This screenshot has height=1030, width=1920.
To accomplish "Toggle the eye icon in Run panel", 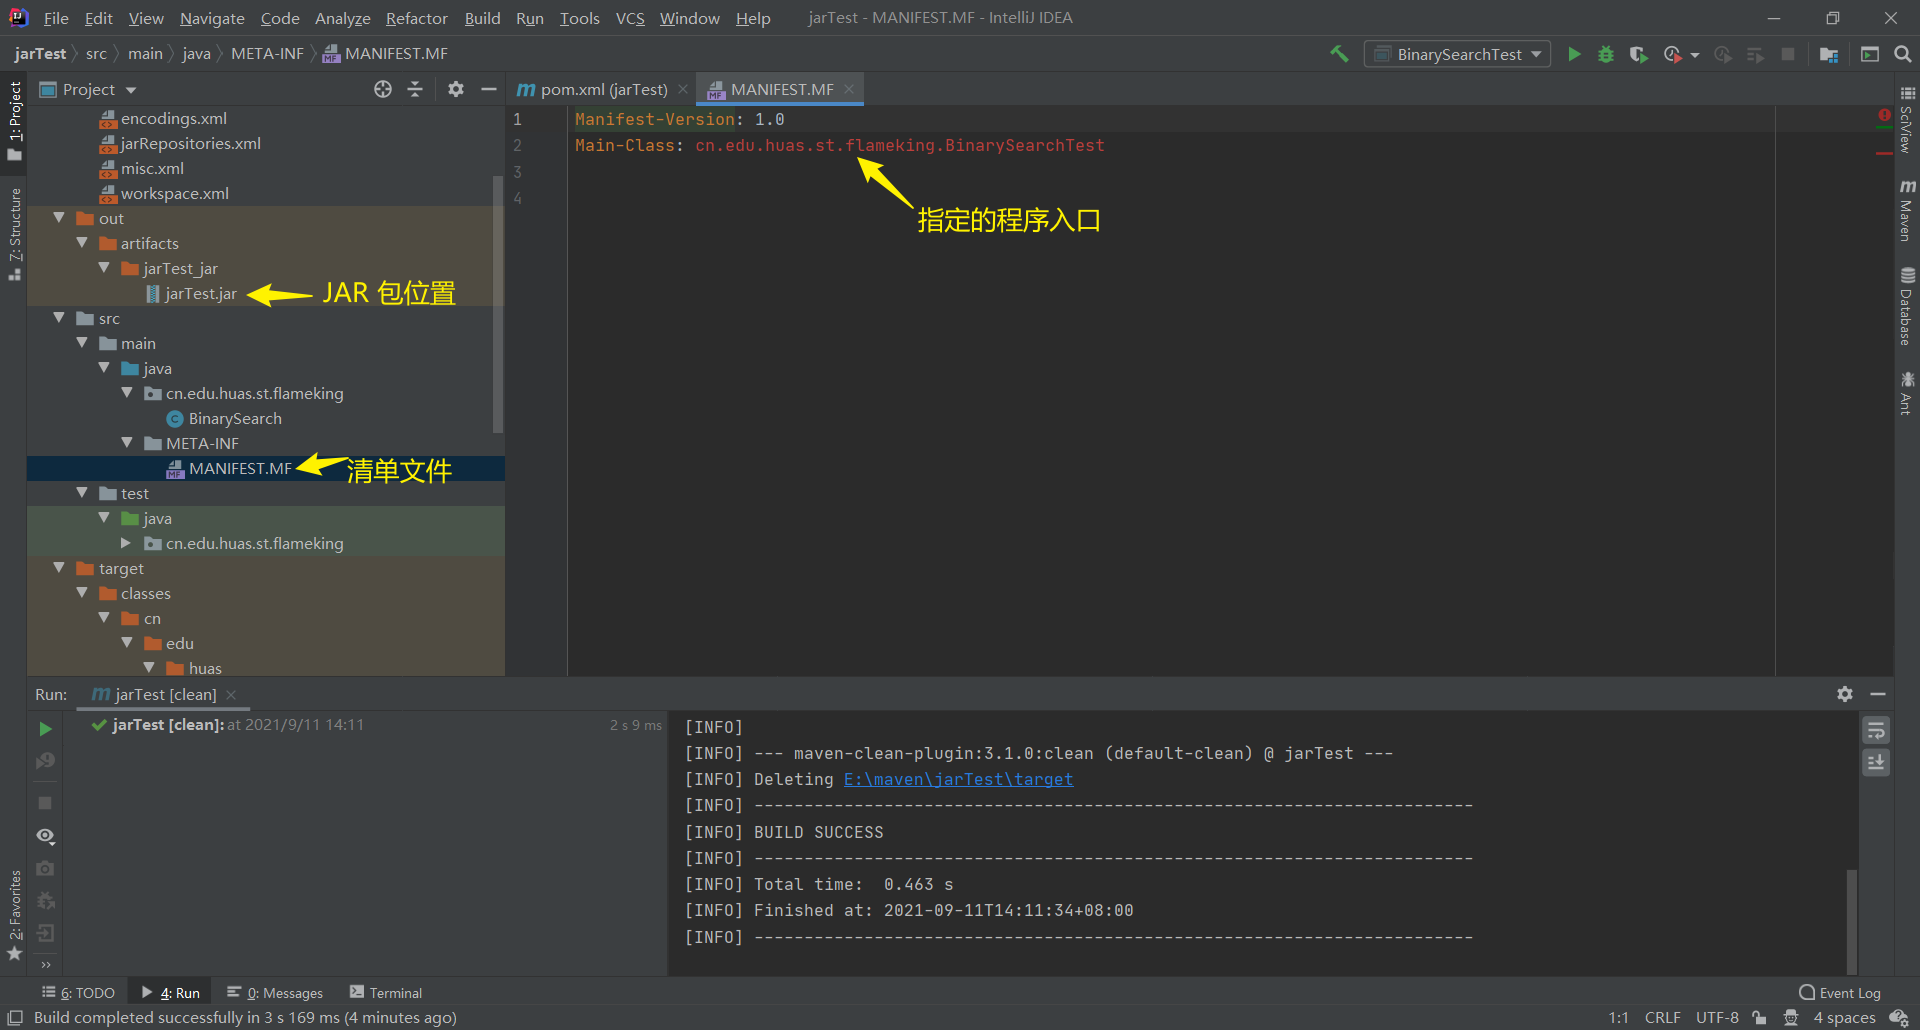I will [45, 836].
